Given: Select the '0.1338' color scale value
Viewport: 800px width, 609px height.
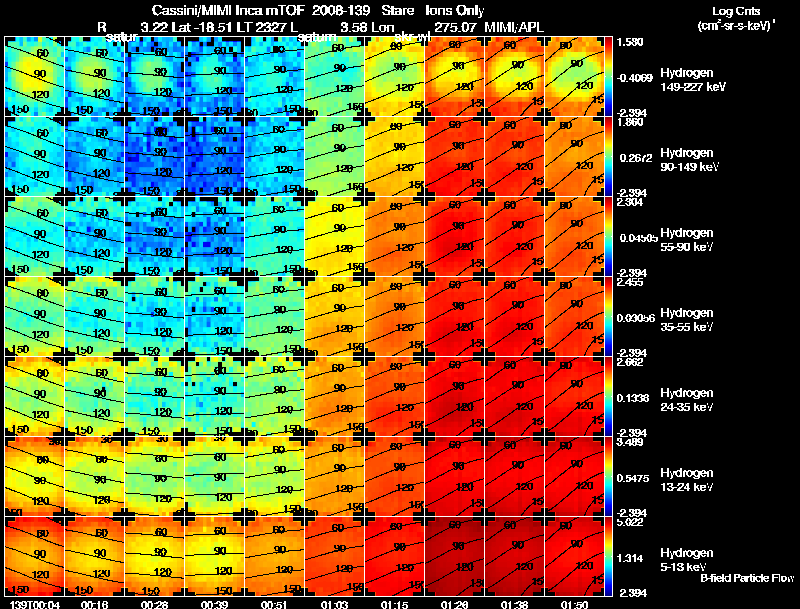Looking at the screenshot, I should pyautogui.click(x=632, y=398).
